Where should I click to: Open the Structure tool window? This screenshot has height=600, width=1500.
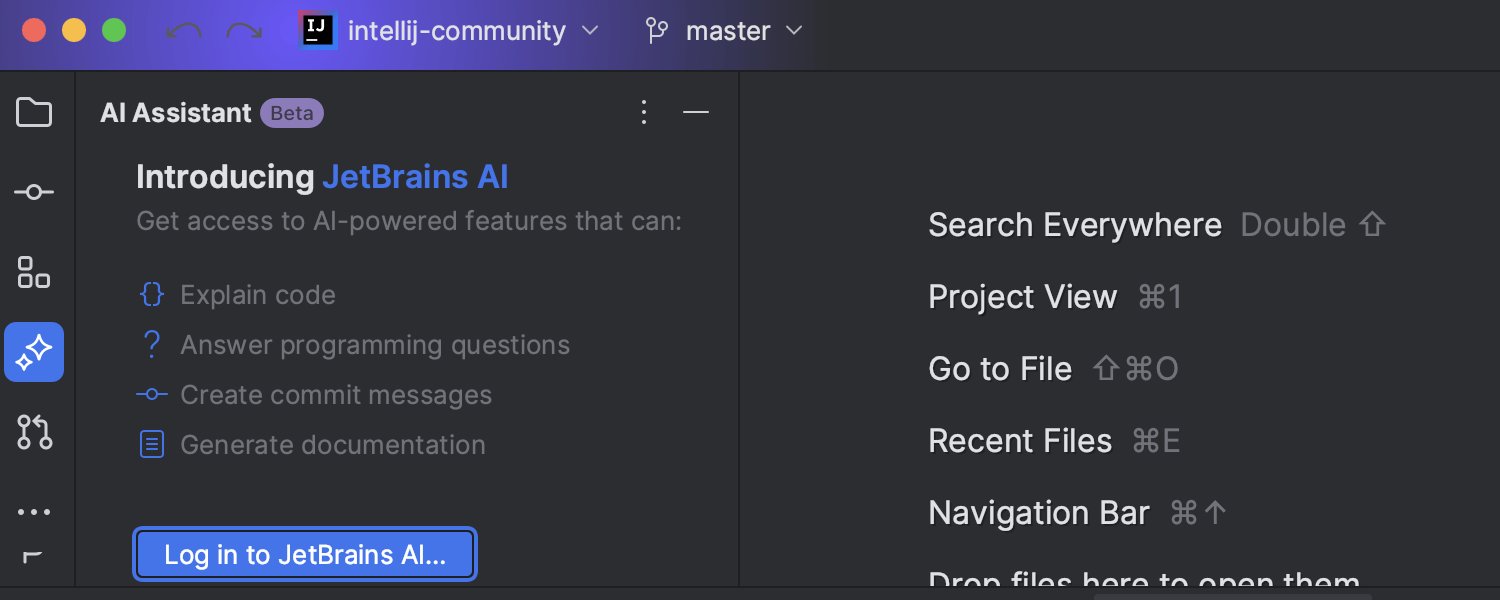pyautogui.click(x=33, y=272)
